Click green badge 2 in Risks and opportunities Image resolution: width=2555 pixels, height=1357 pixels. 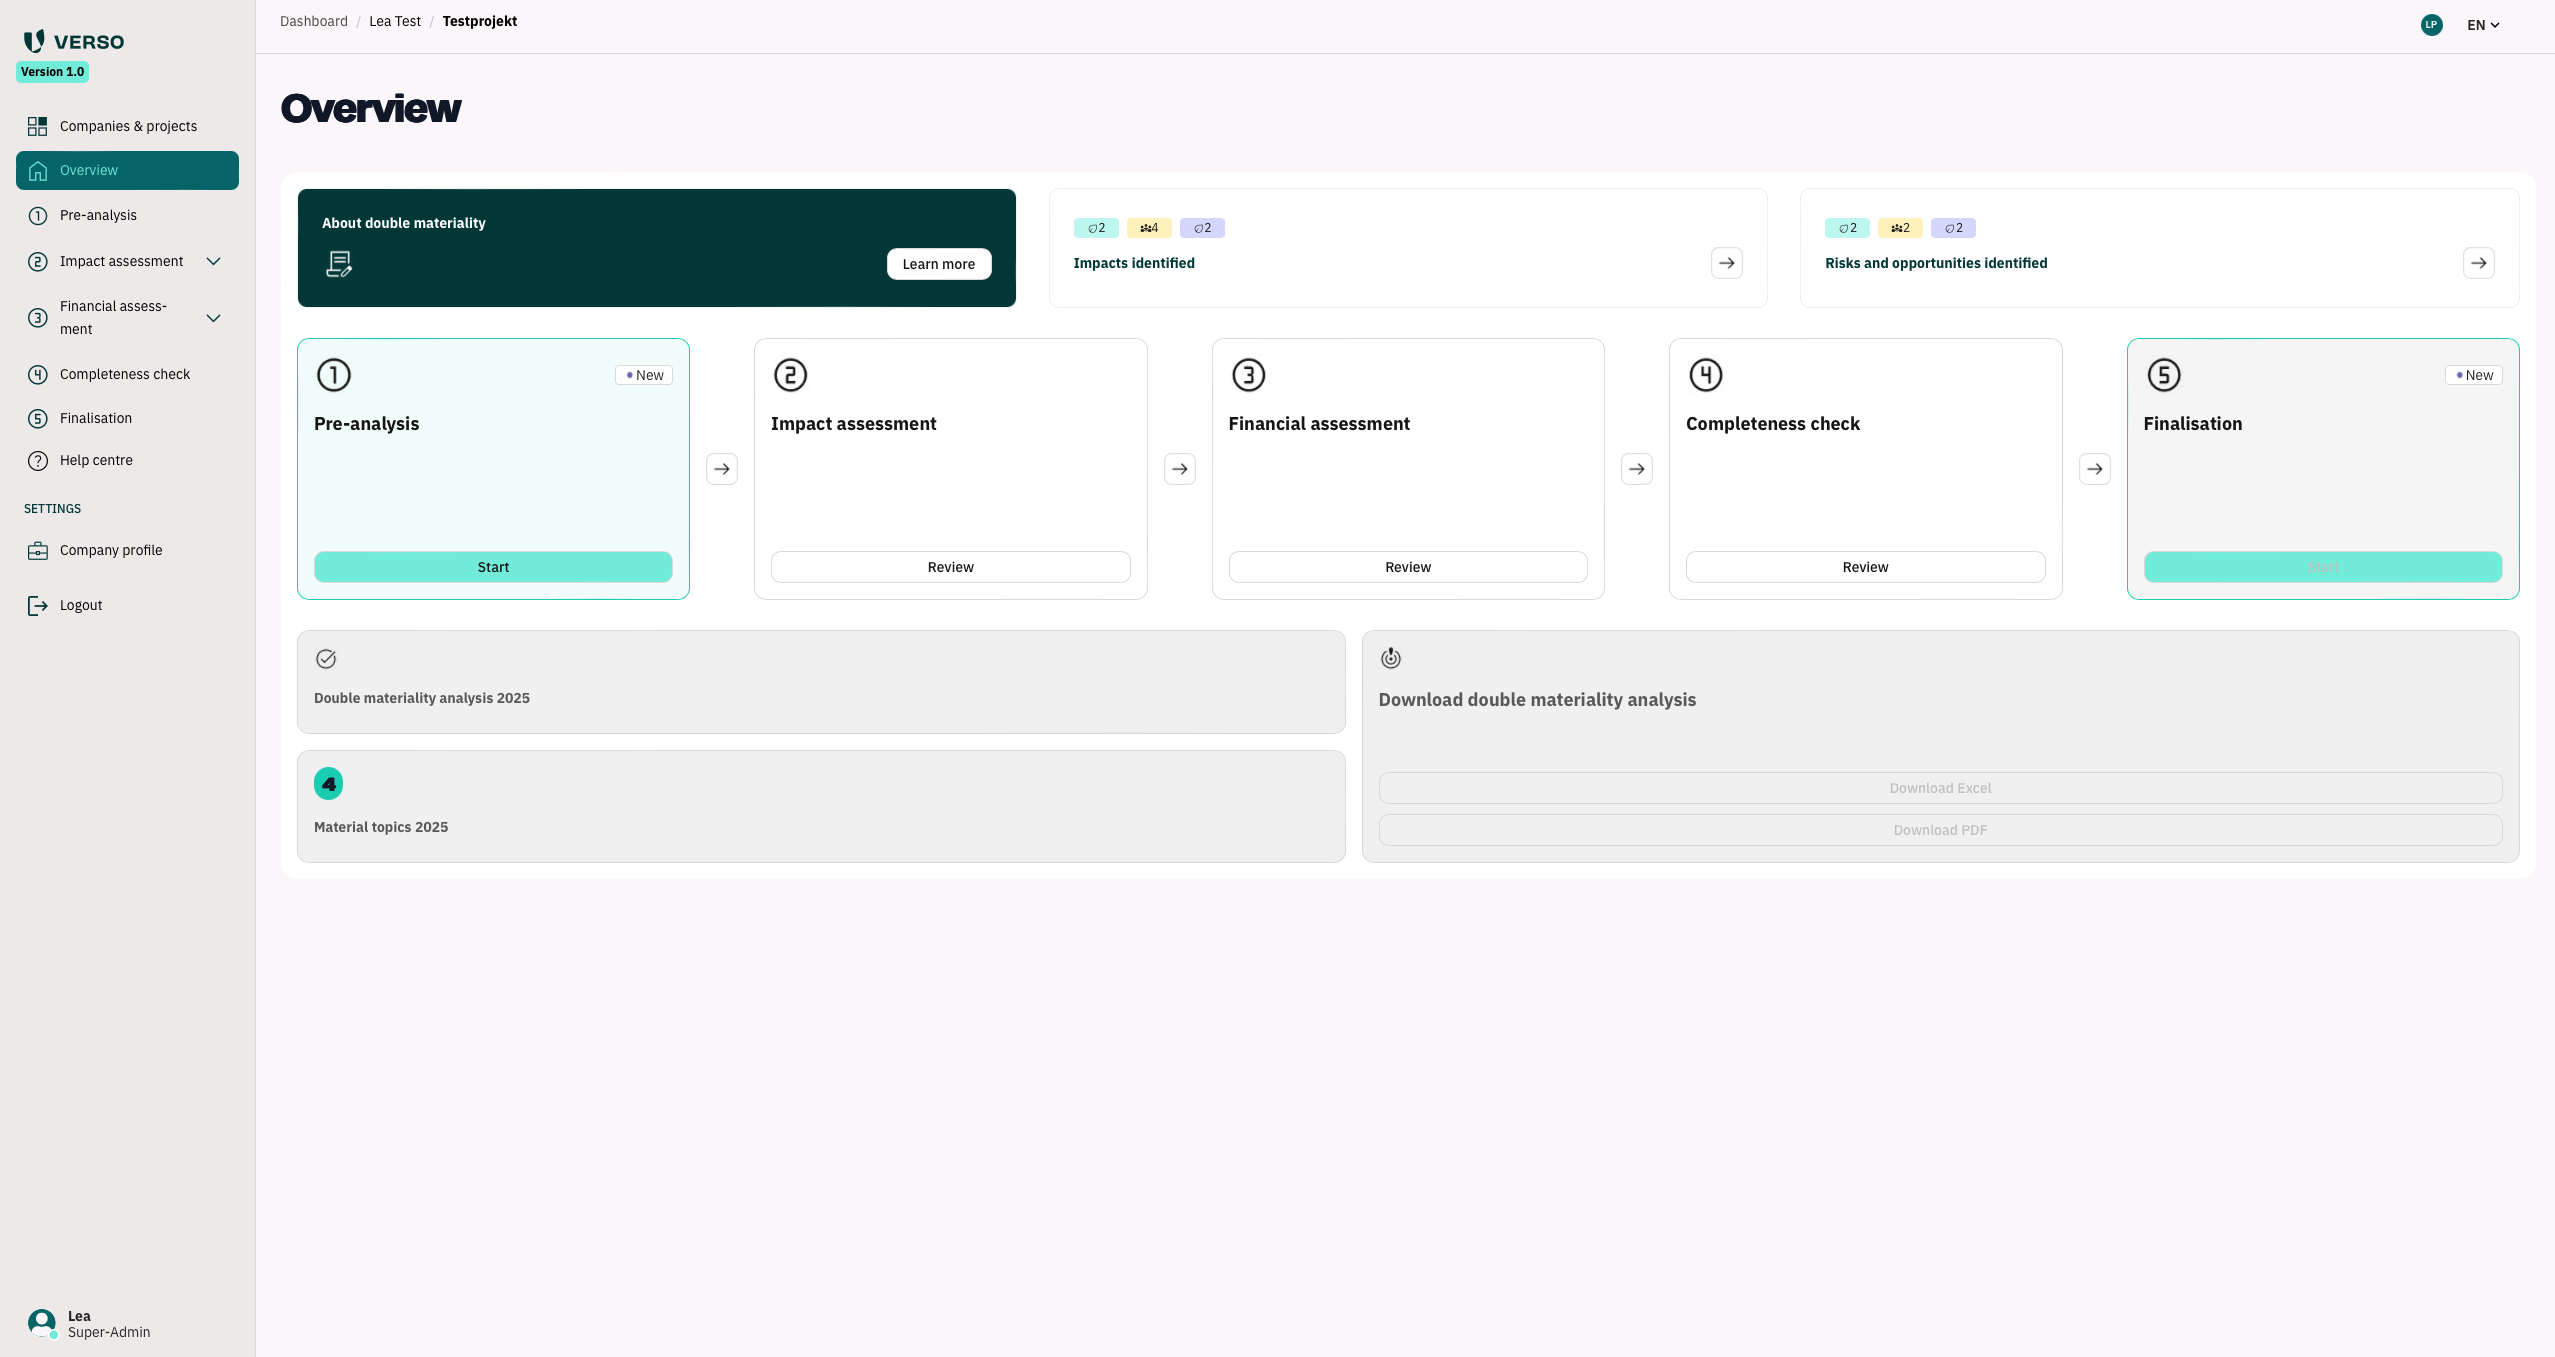pyautogui.click(x=1847, y=228)
